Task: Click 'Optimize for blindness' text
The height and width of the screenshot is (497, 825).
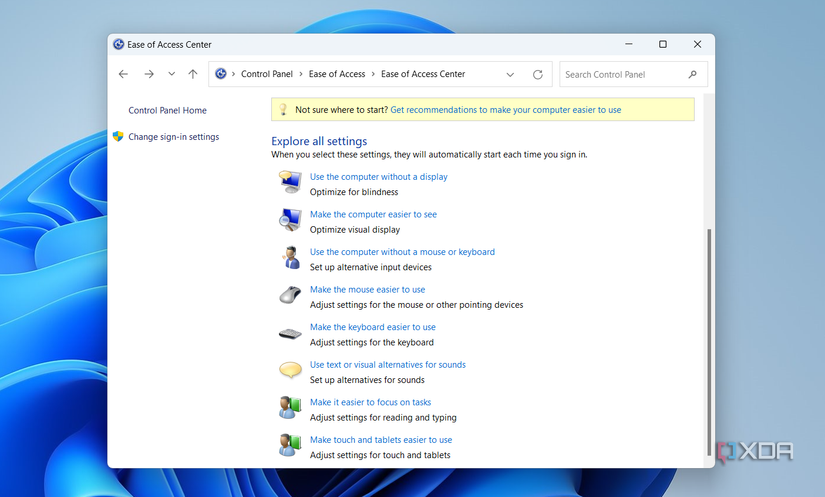Action: coord(354,192)
